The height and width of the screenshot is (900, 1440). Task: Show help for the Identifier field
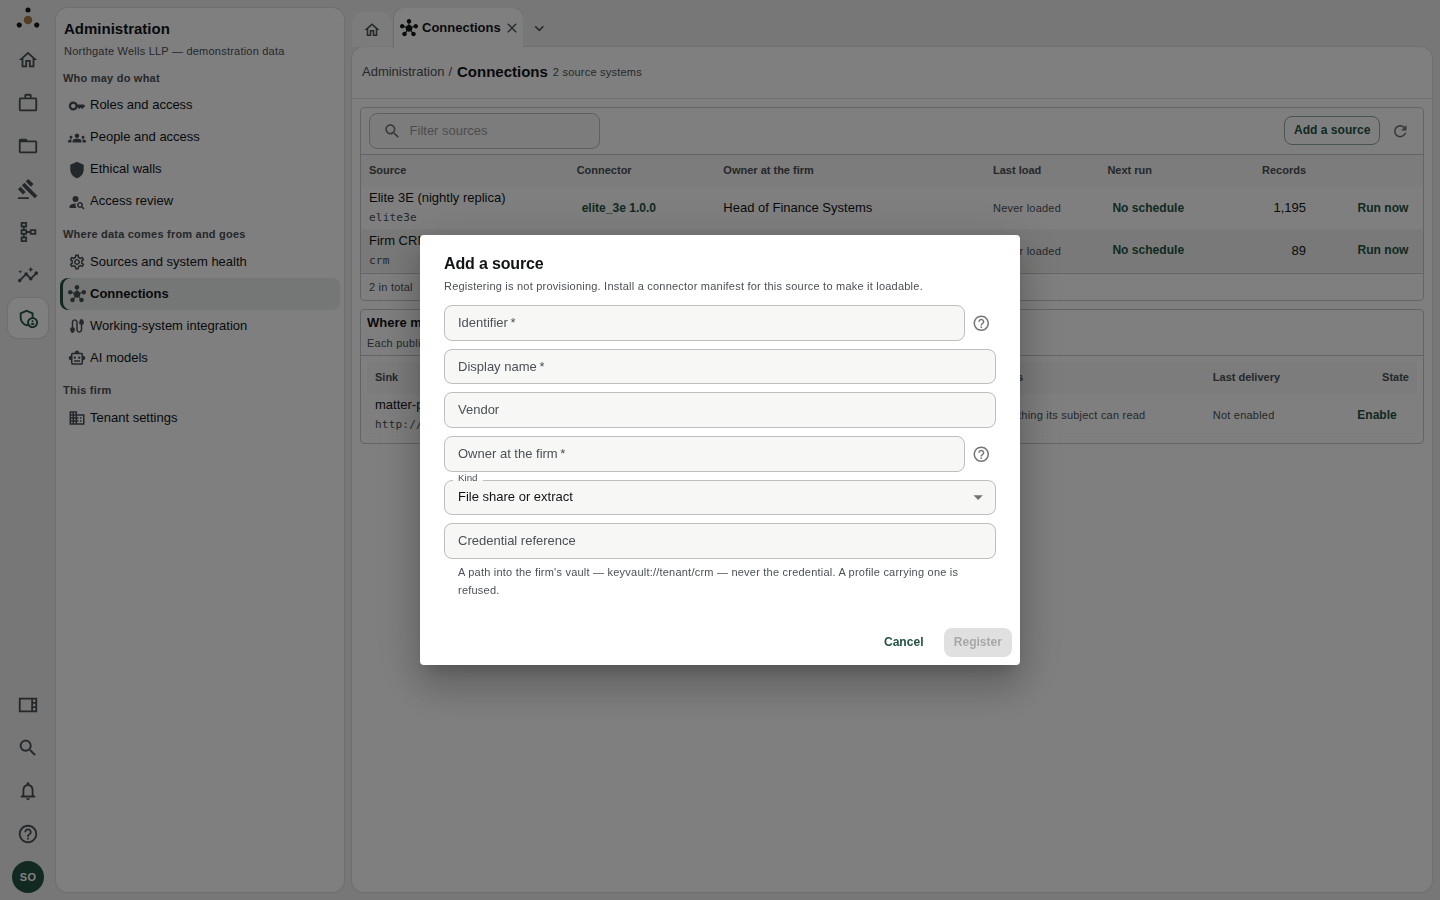pos(981,323)
